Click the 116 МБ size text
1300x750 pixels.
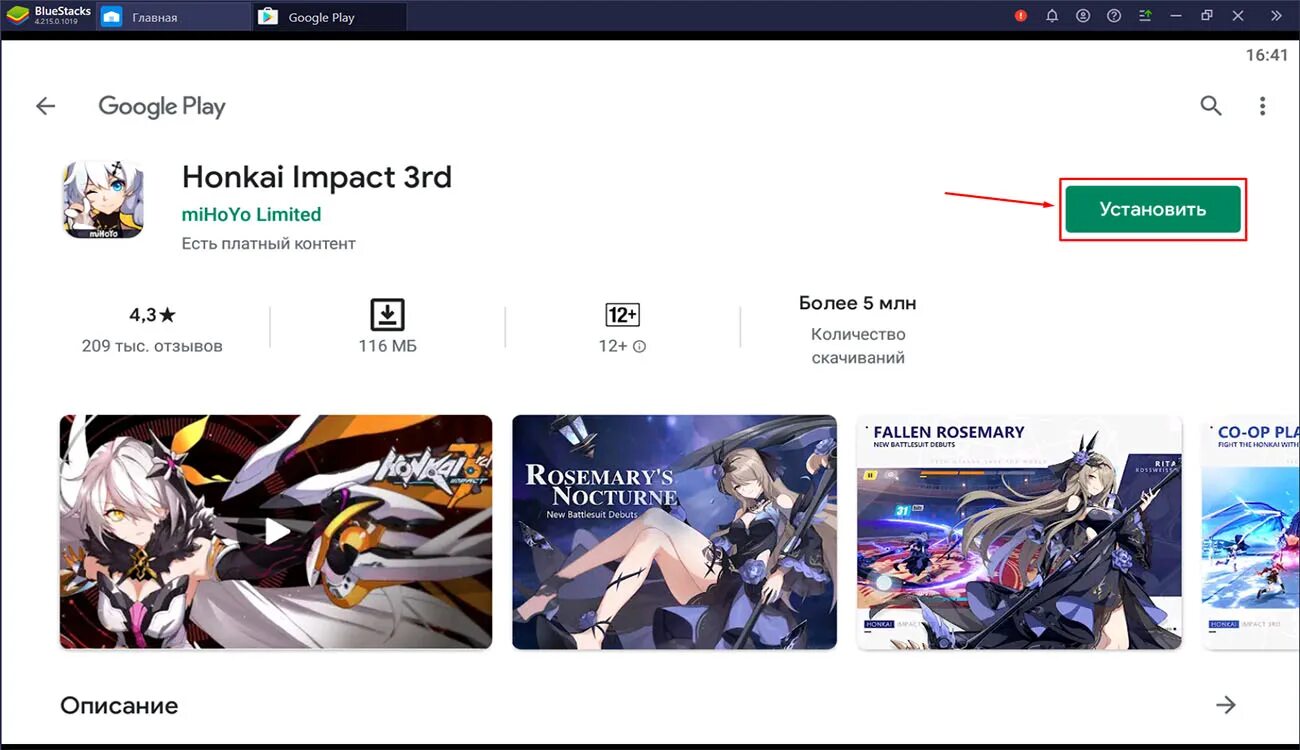click(x=387, y=346)
